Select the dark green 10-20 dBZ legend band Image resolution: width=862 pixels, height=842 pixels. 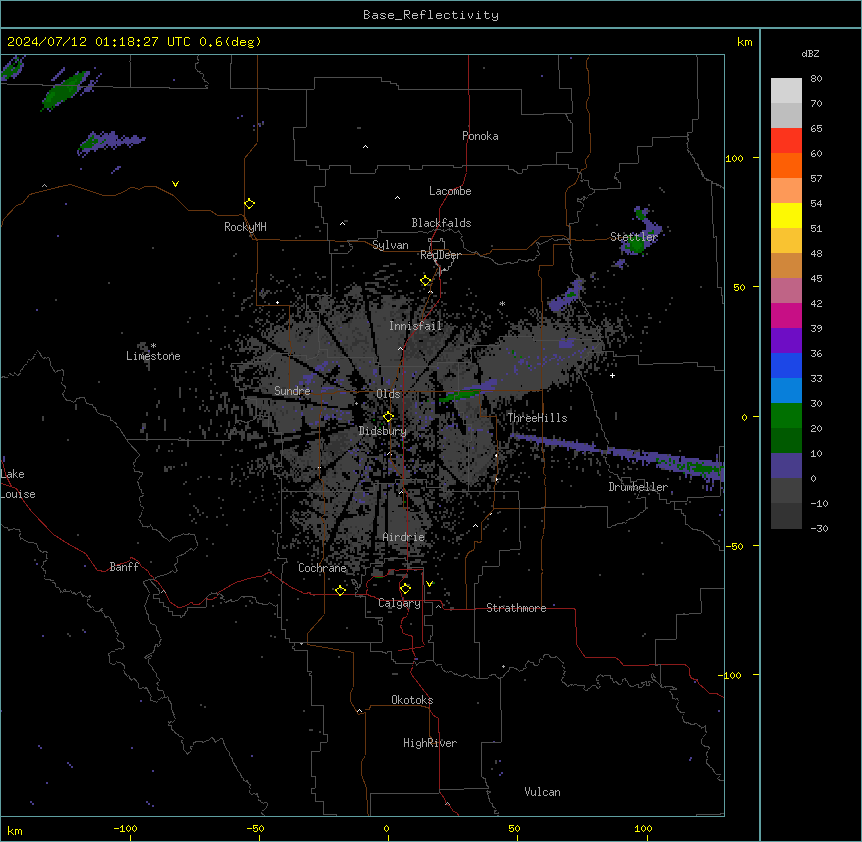pyautogui.click(x=786, y=441)
